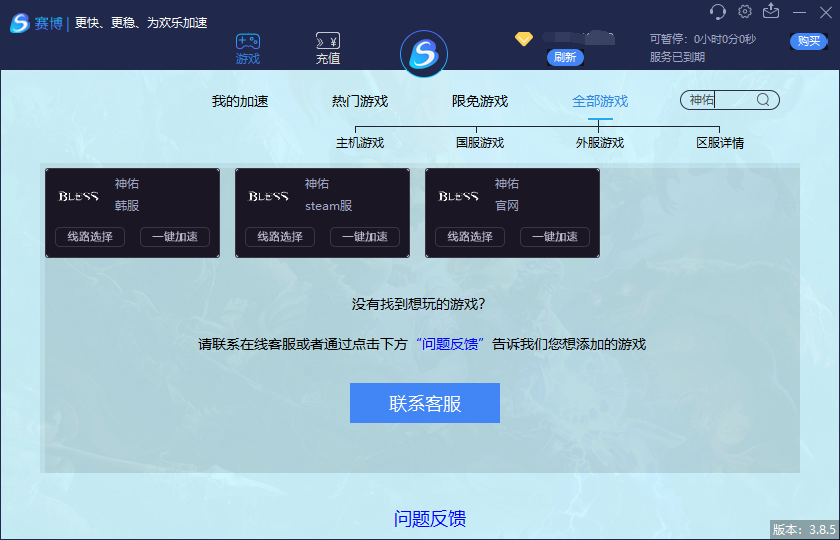Open settings gear icon
Viewport: 840px width, 540px height.
pyautogui.click(x=745, y=11)
